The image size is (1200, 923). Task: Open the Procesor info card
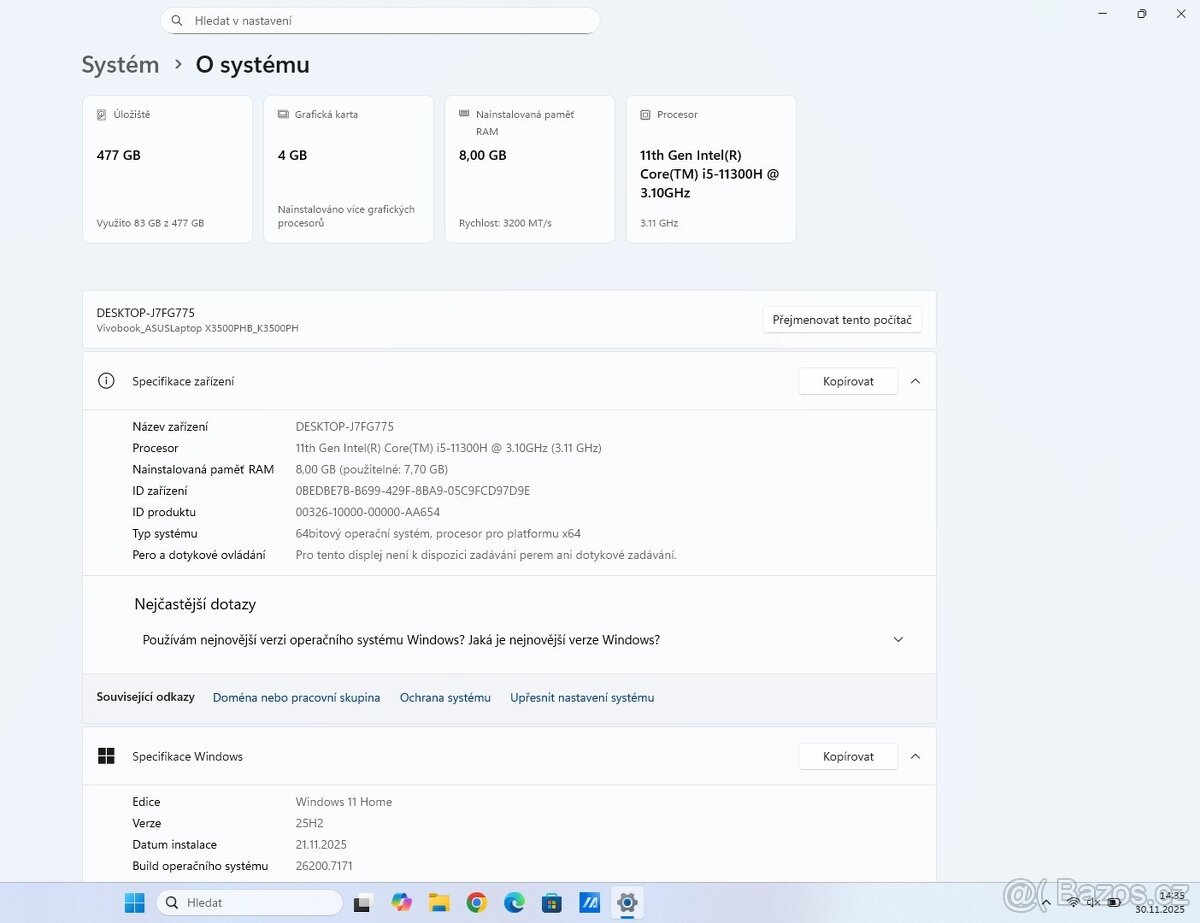(710, 168)
